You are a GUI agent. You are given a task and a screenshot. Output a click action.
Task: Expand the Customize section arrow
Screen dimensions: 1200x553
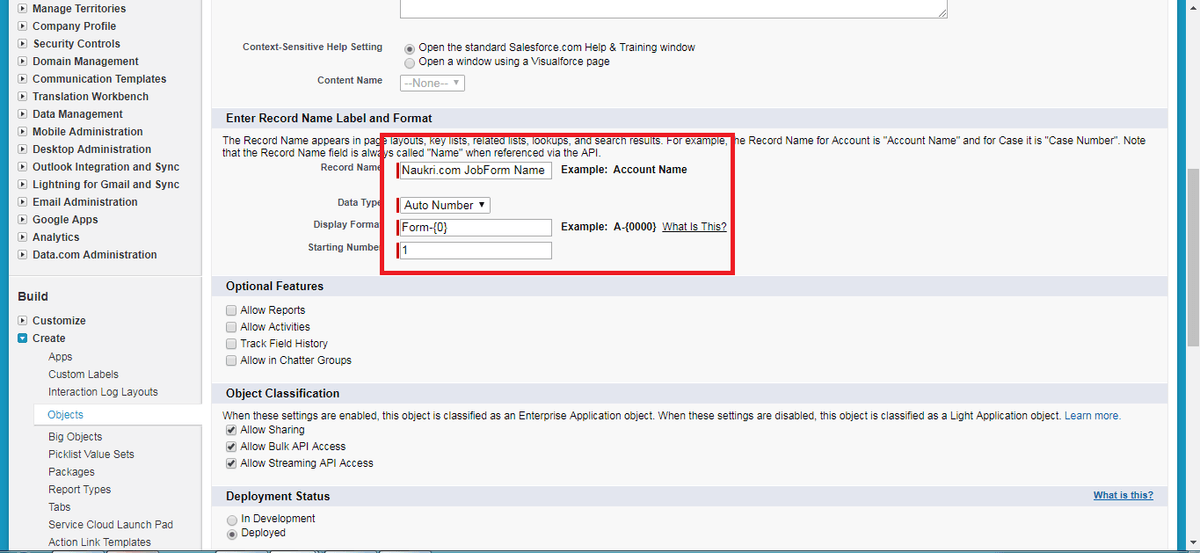click(x=23, y=321)
